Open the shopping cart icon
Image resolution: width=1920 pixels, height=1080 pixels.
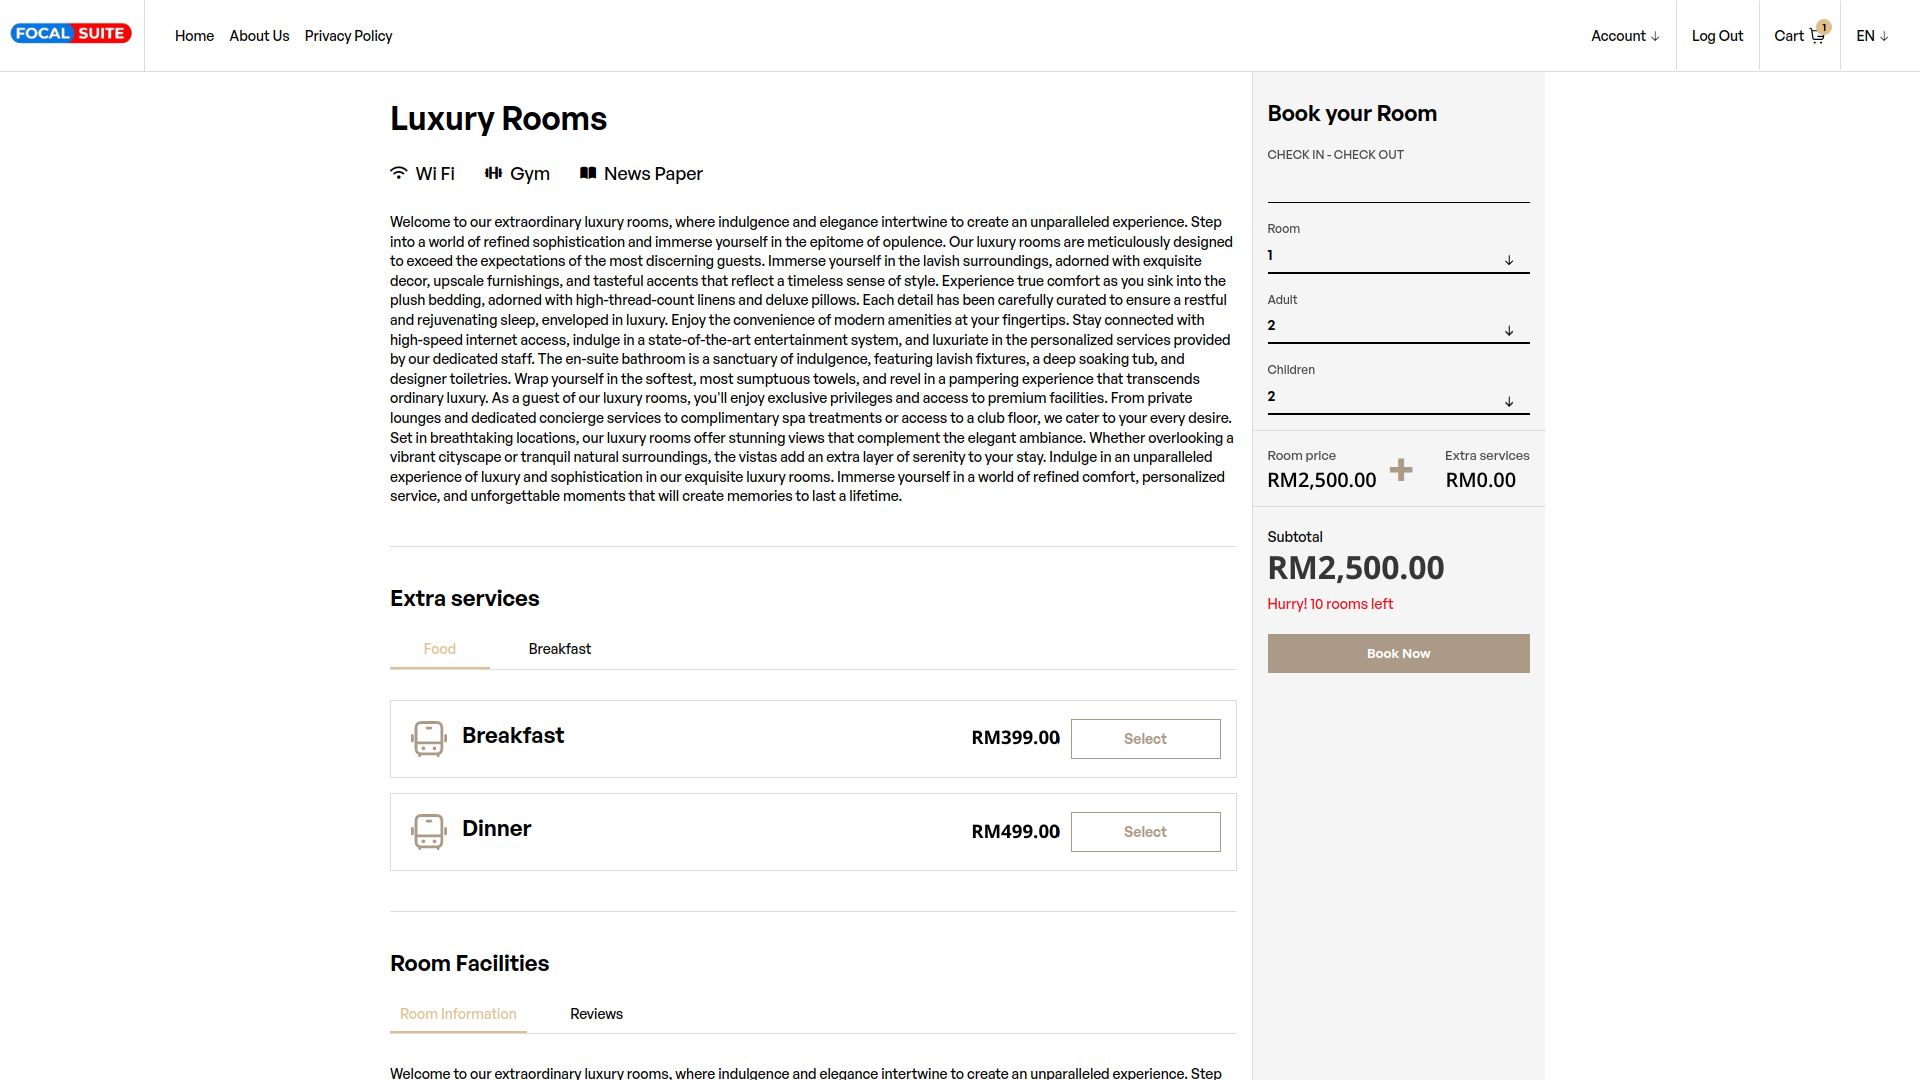click(x=1817, y=36)
